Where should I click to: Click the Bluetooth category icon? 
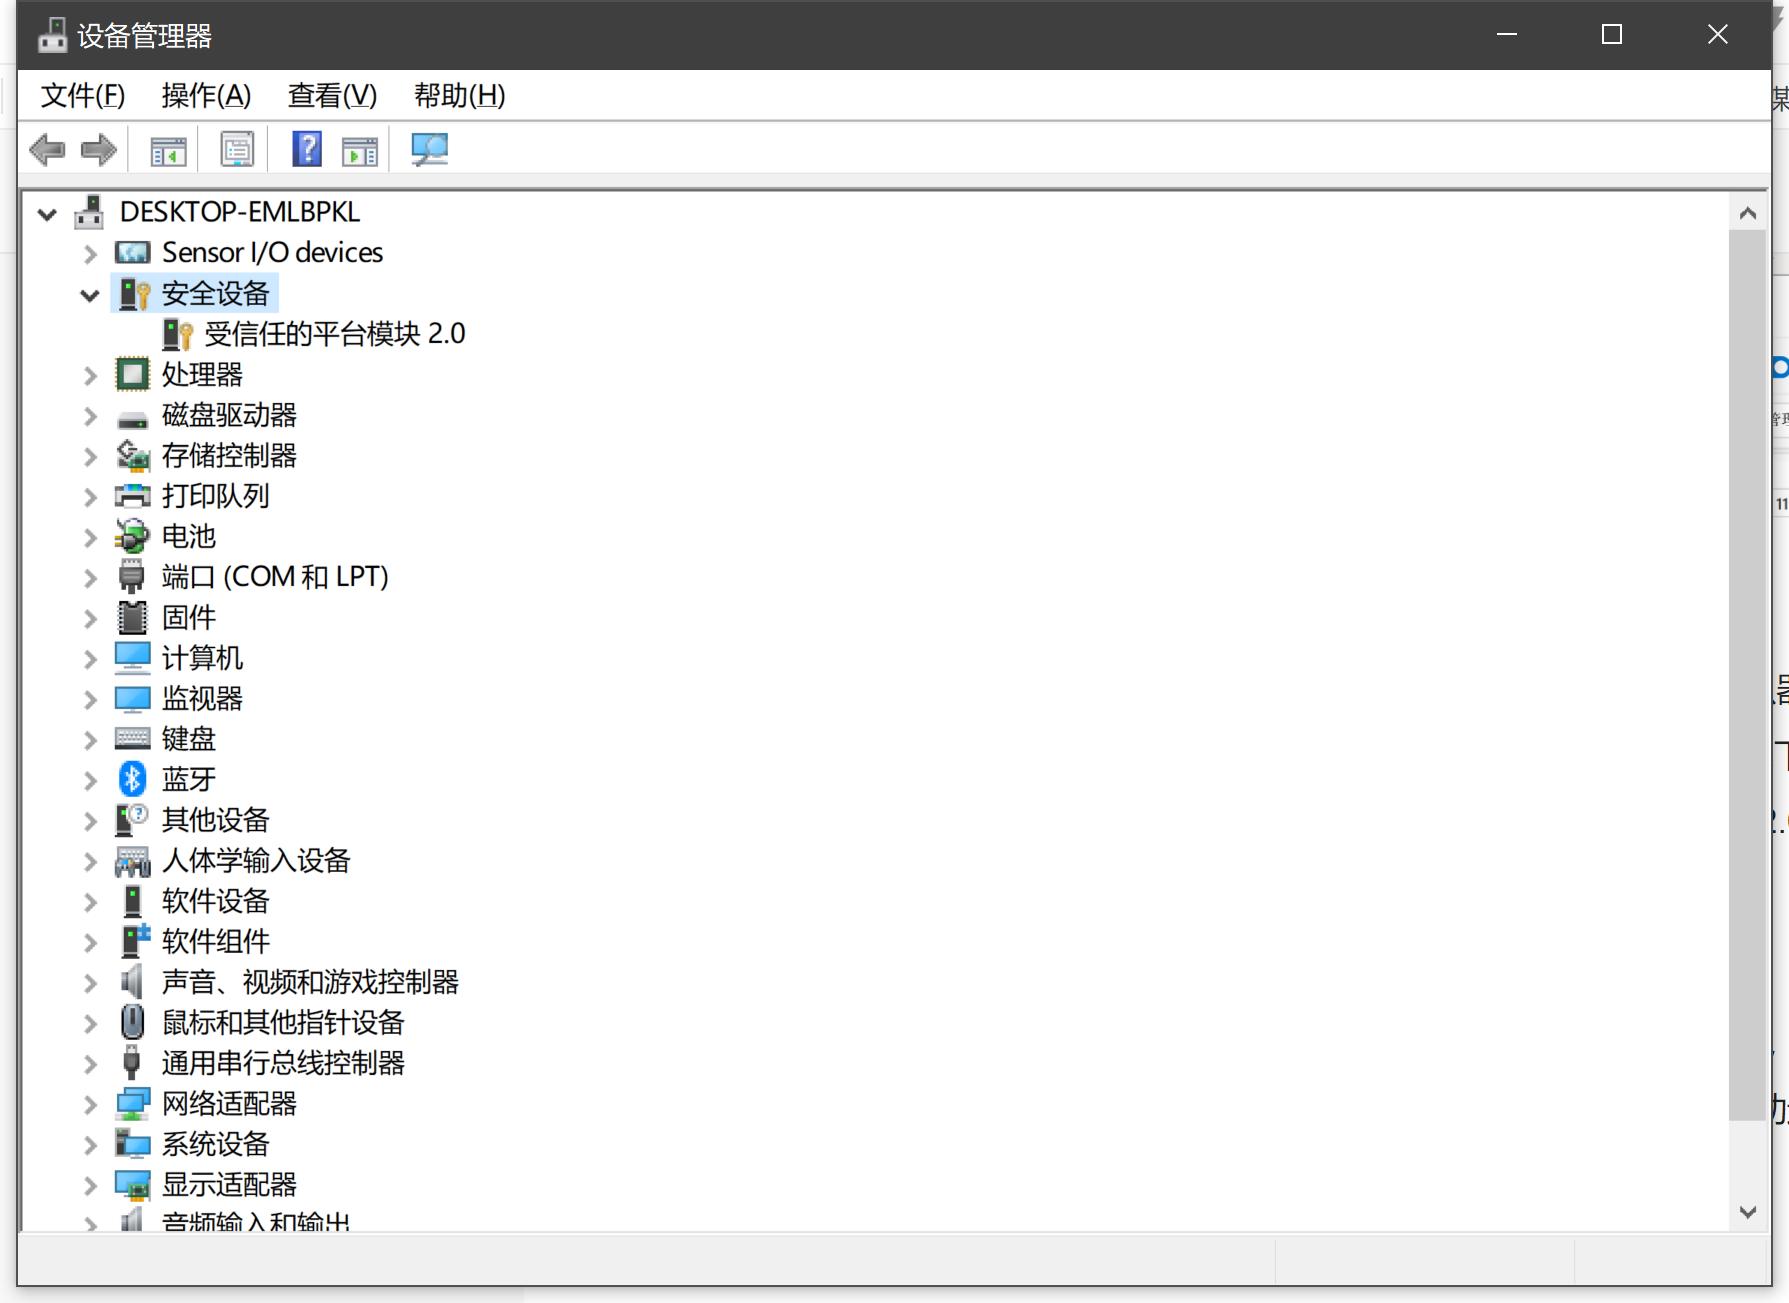[132, 779]
